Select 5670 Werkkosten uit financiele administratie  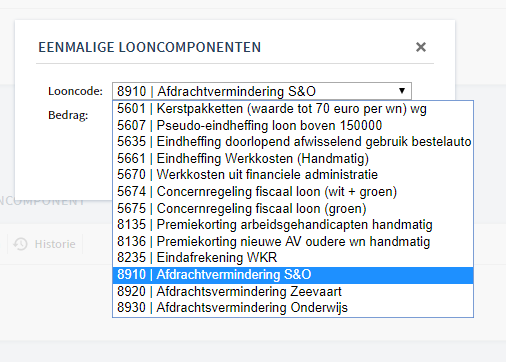293,175
